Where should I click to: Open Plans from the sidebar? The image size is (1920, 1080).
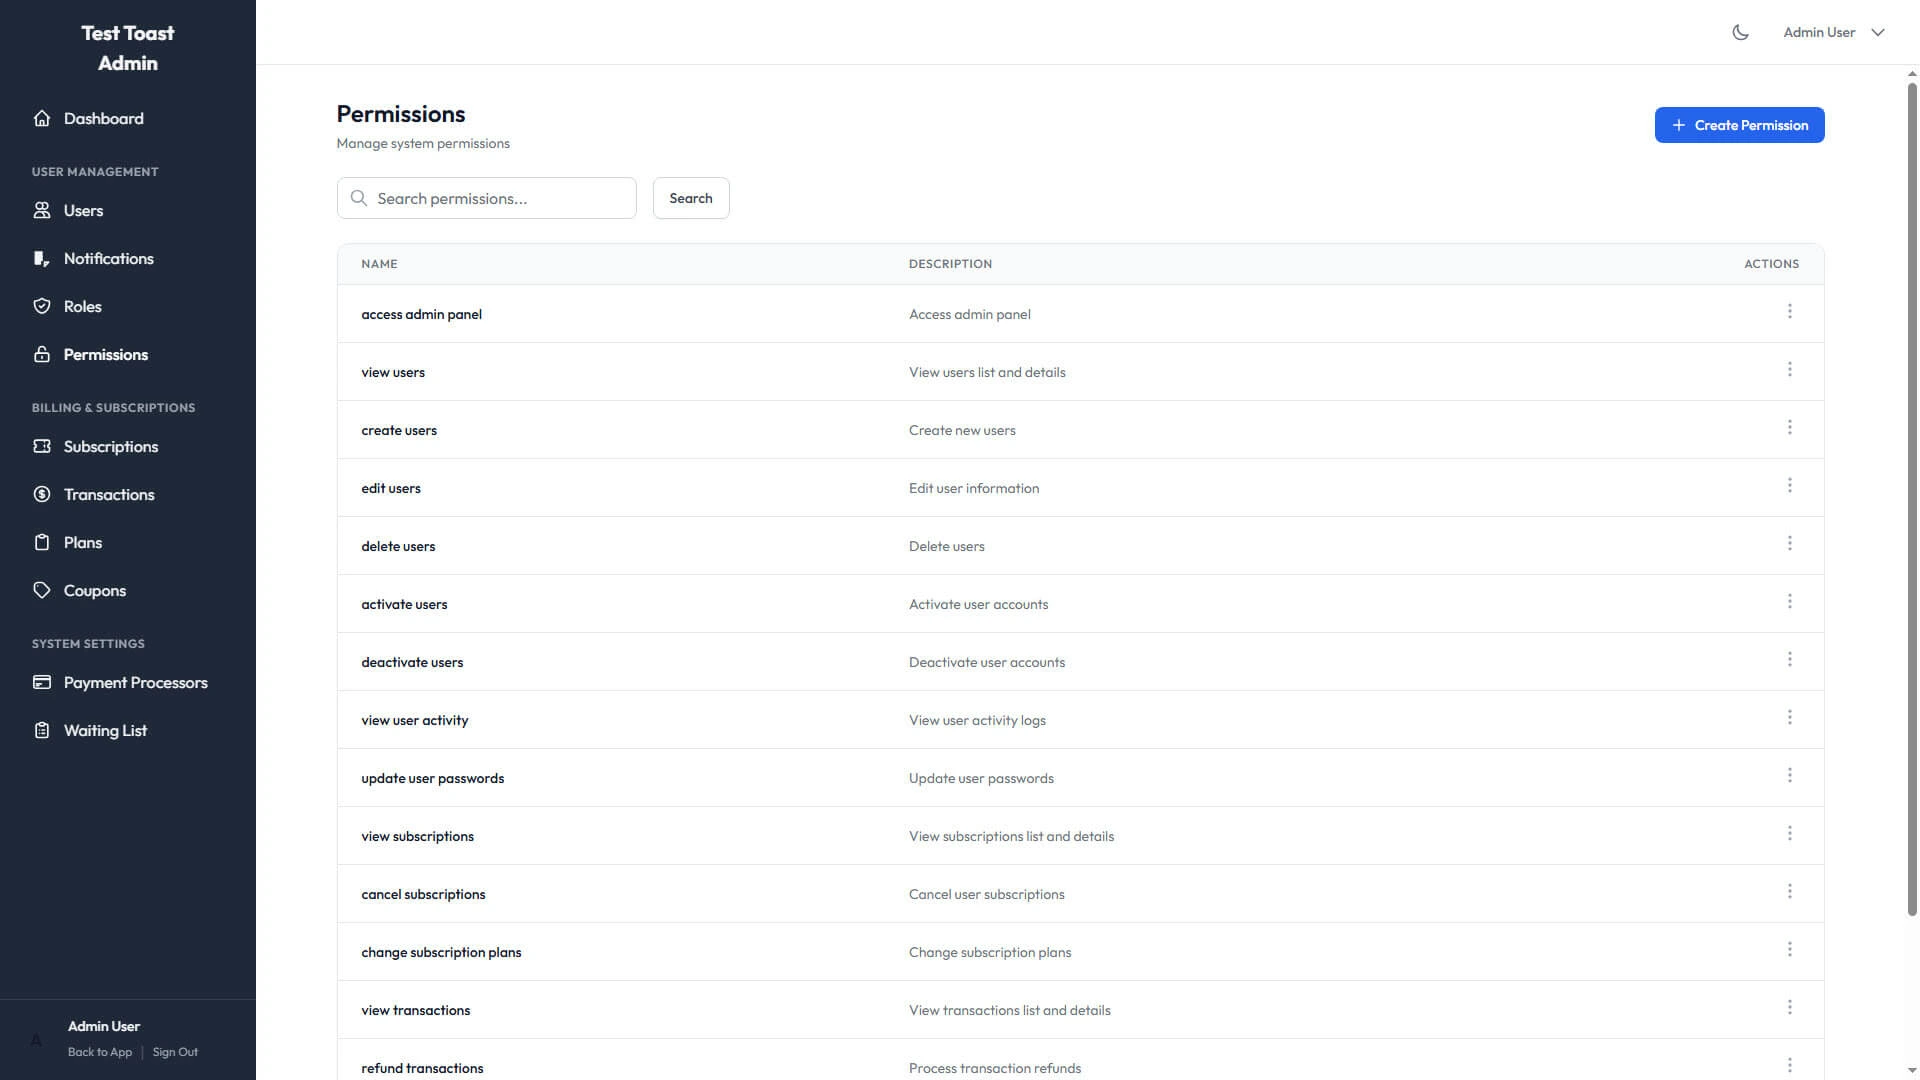tap(83, 542)
